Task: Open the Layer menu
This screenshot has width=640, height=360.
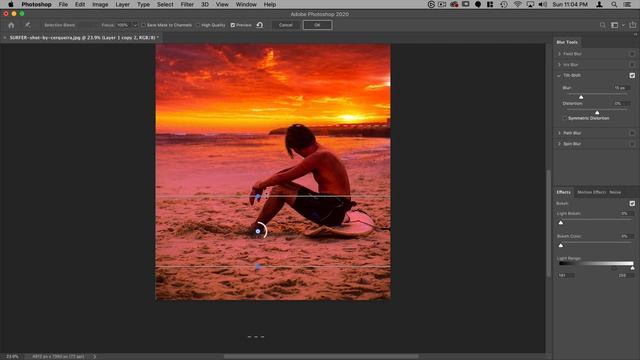Action: pos(122,4)
